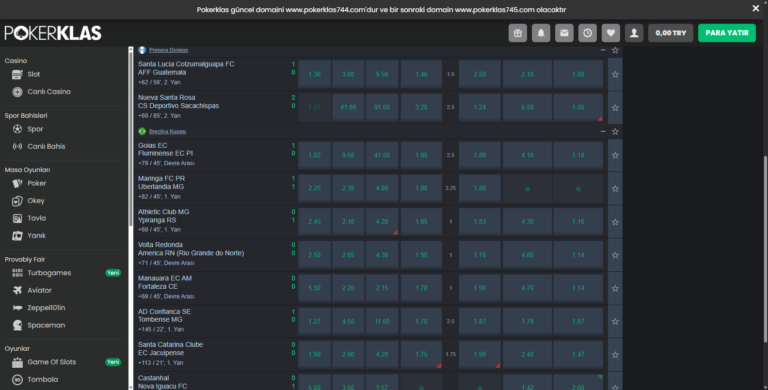Open bet history clock icon

(587, 33)
